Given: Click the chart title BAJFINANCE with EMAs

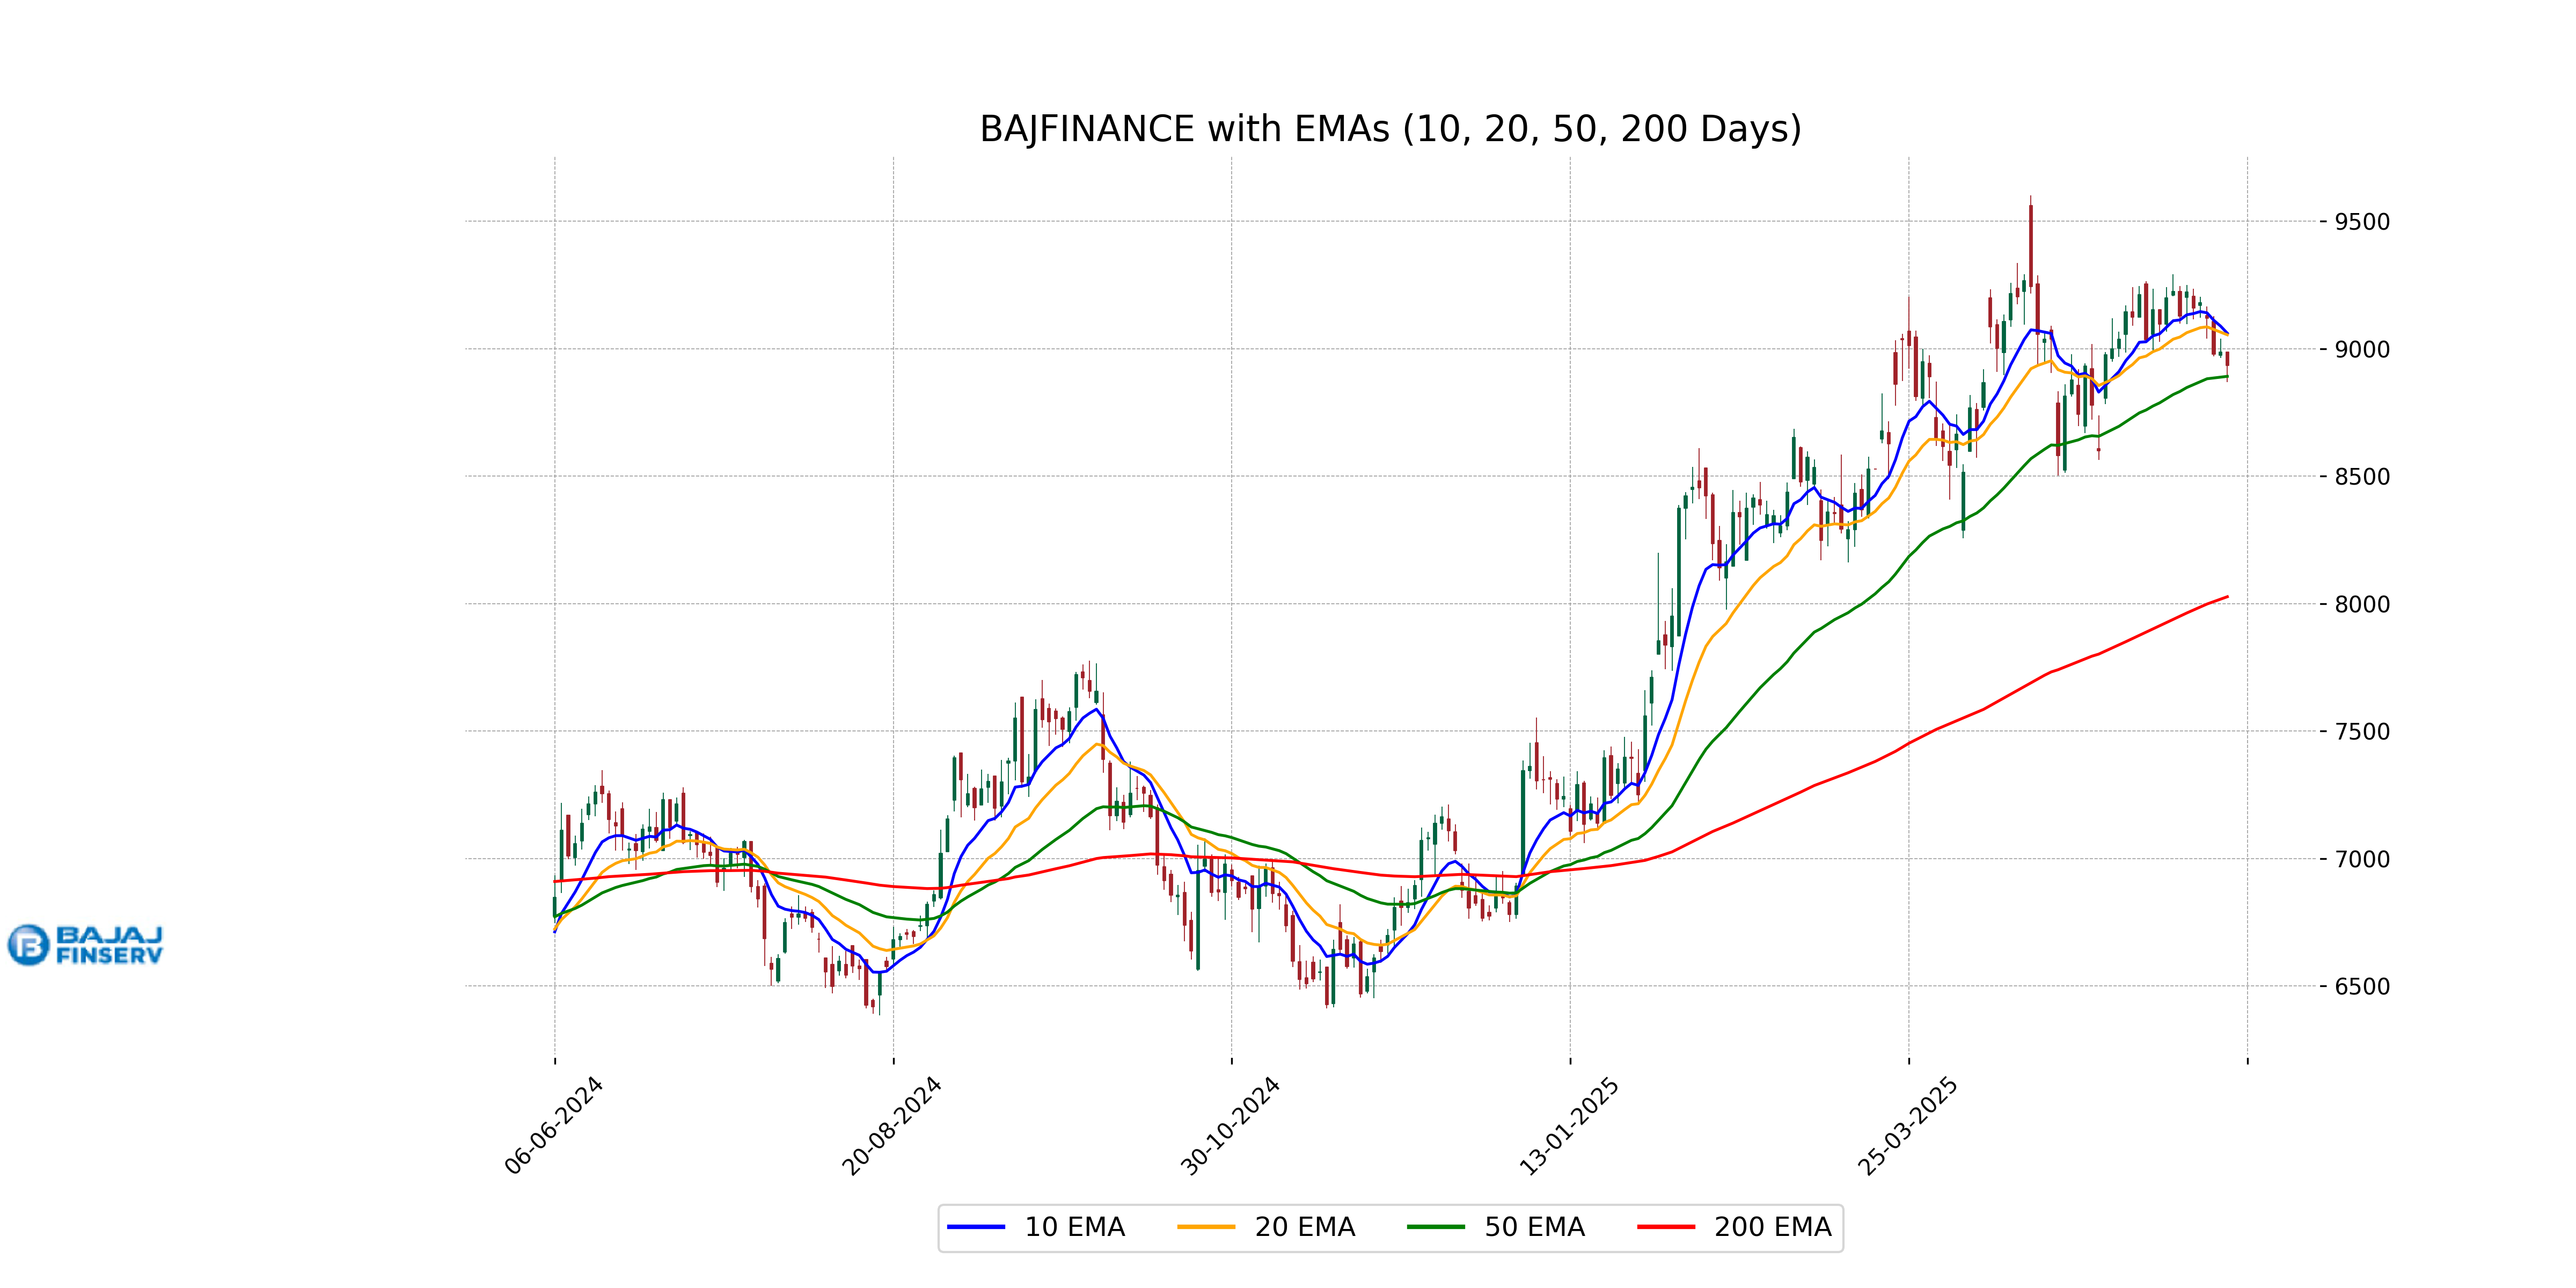Looking at the screenshot, I should [1390, 129].
